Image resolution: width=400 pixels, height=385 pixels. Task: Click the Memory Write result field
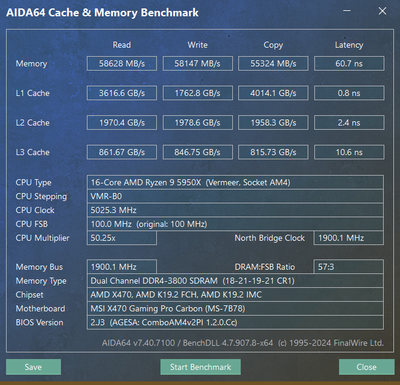click(x=197, y=64)
